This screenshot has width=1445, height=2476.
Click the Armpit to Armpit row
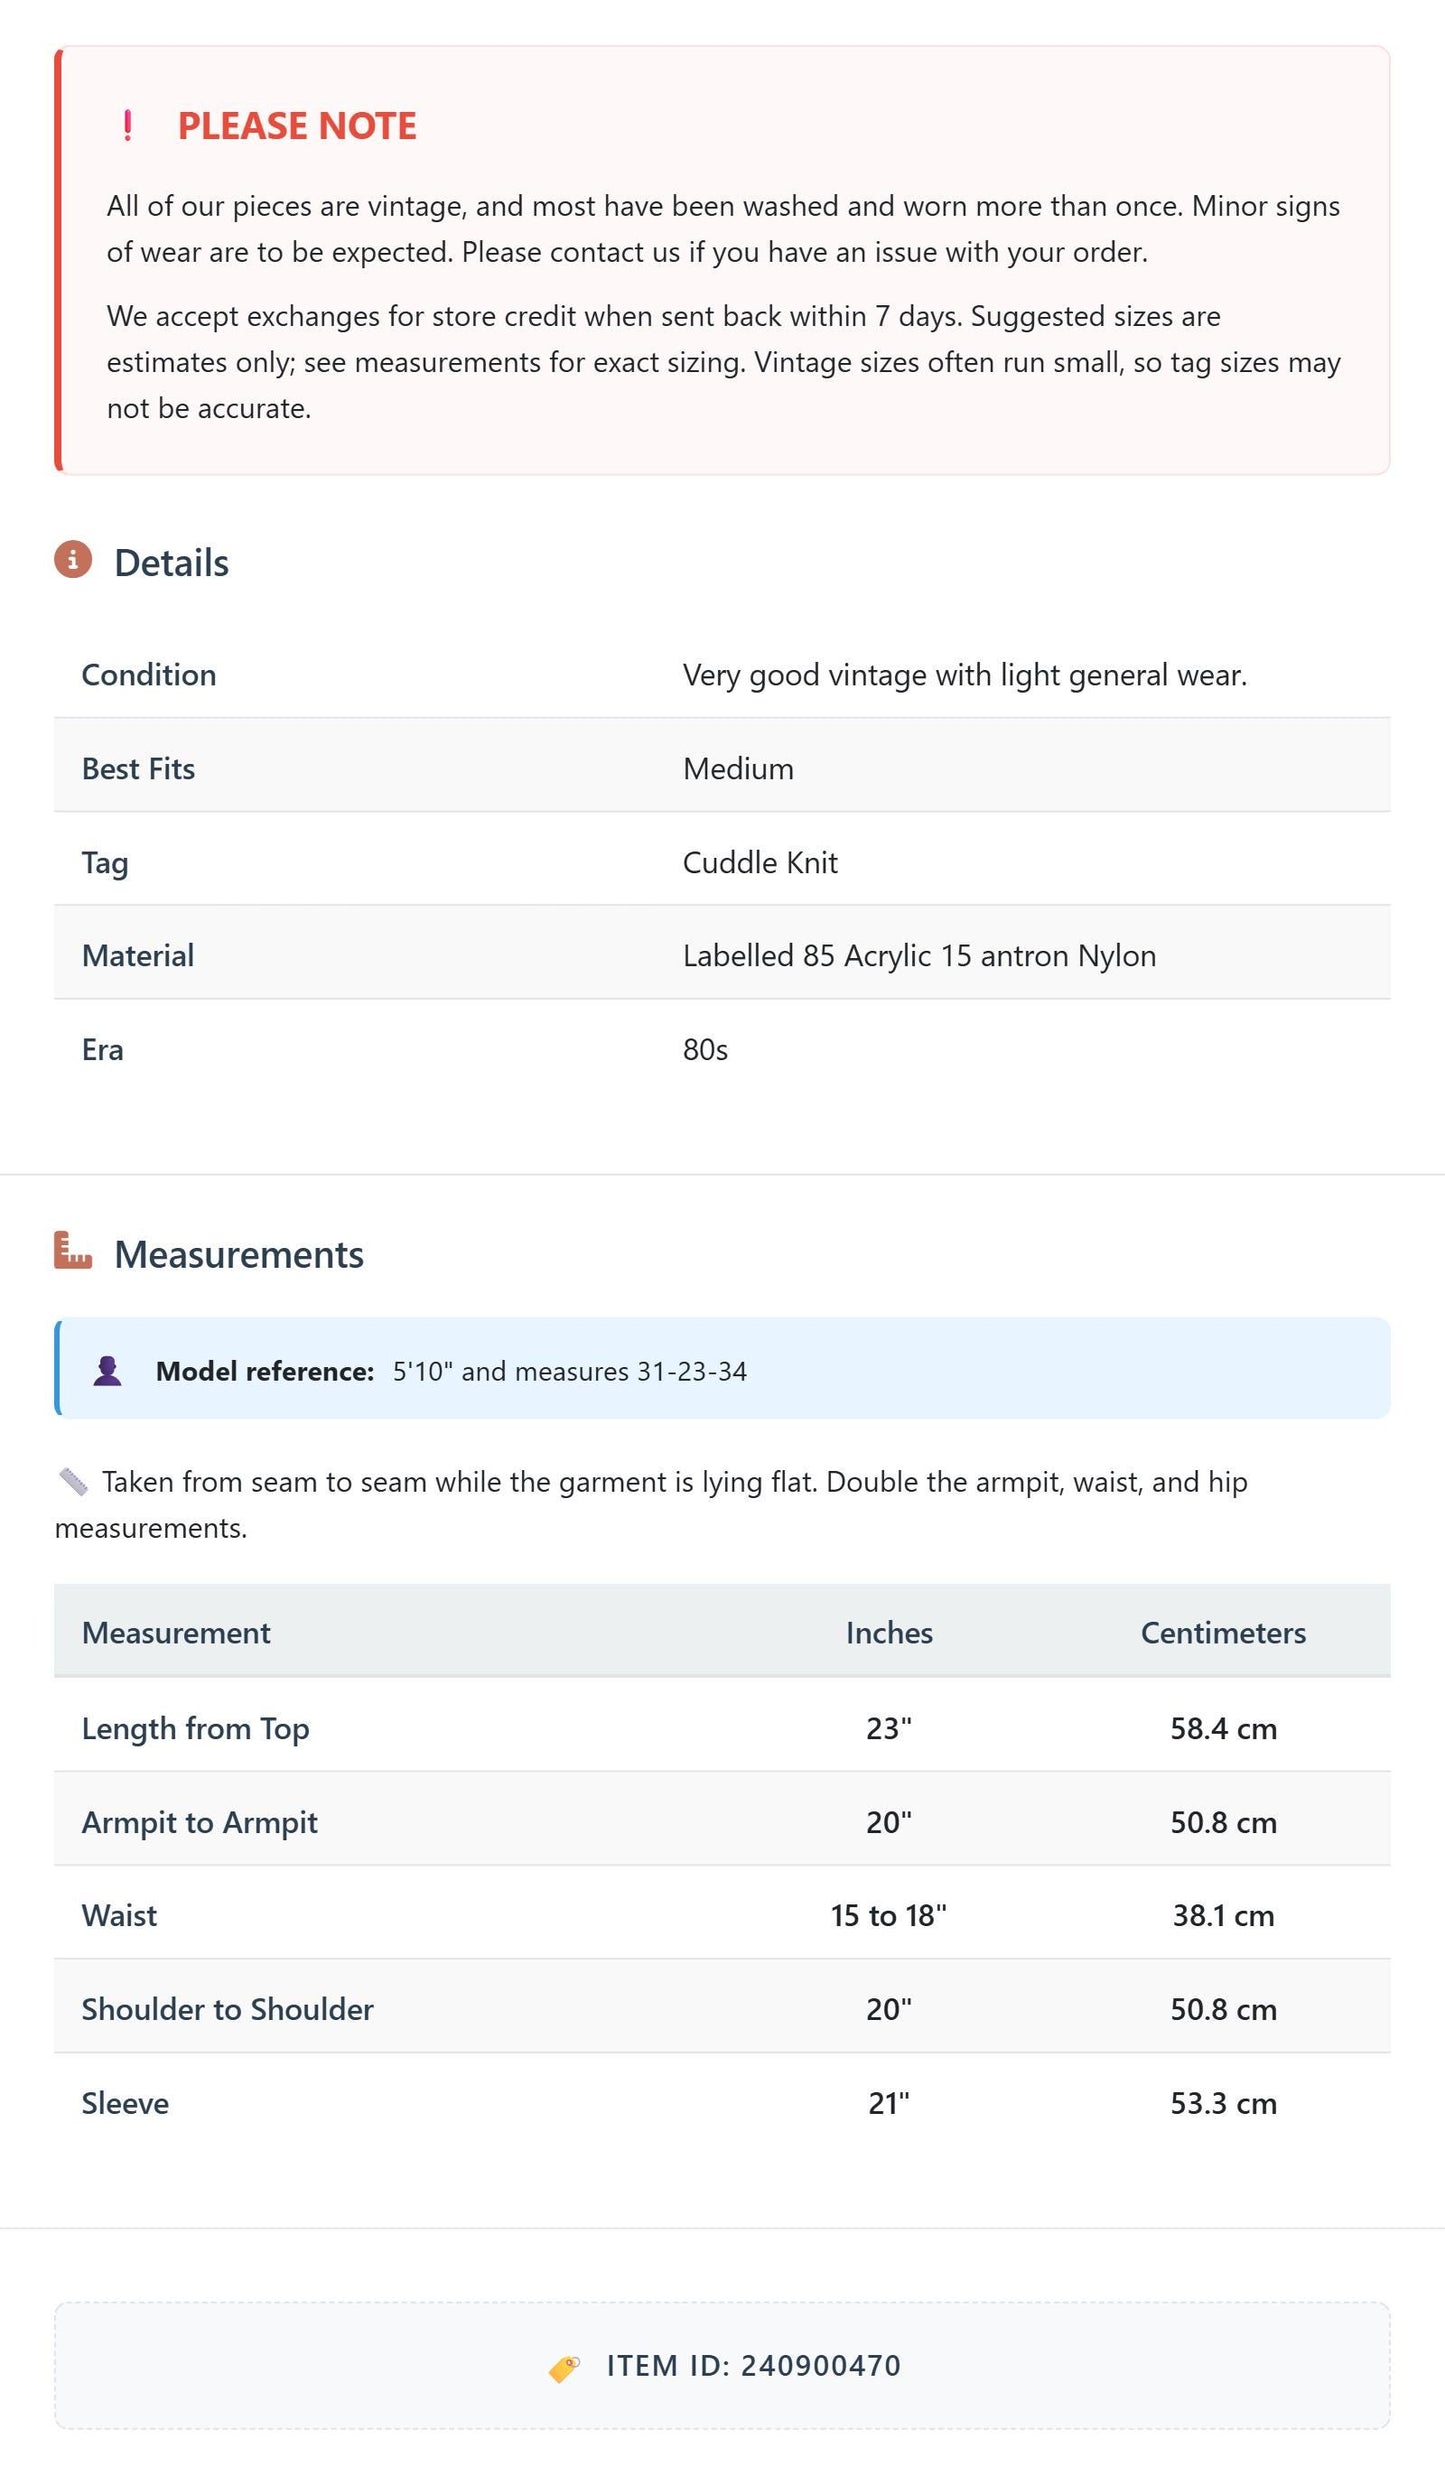click(x=722, y=1822)
